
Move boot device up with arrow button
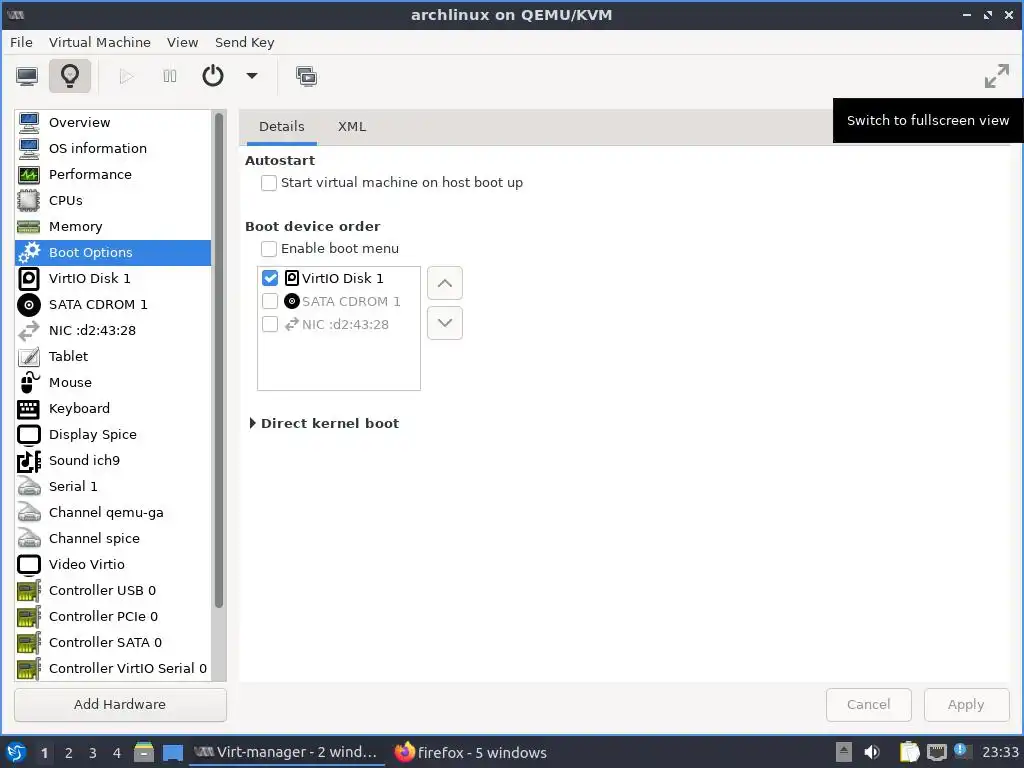(x=445, y=283)
